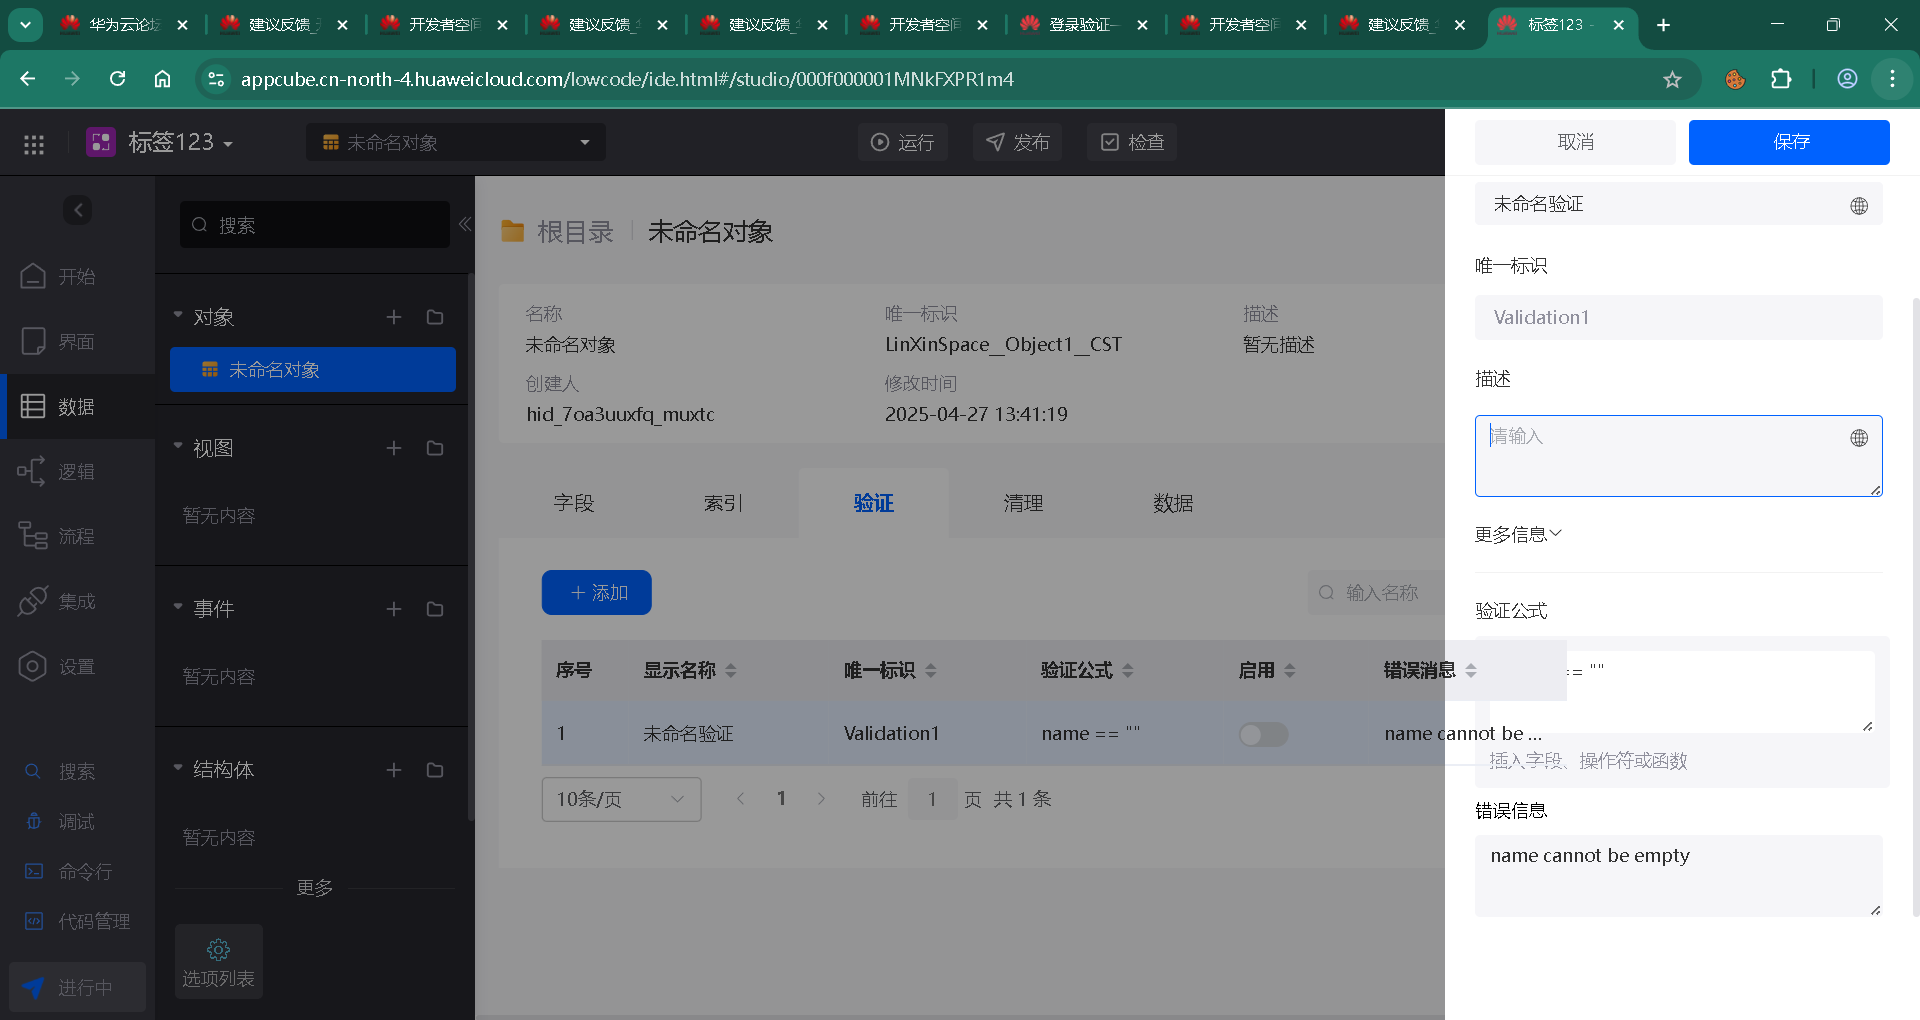Collapse the left sidebar with the back chevron
Screen dimensions: 1920x1020
[78, 210]
